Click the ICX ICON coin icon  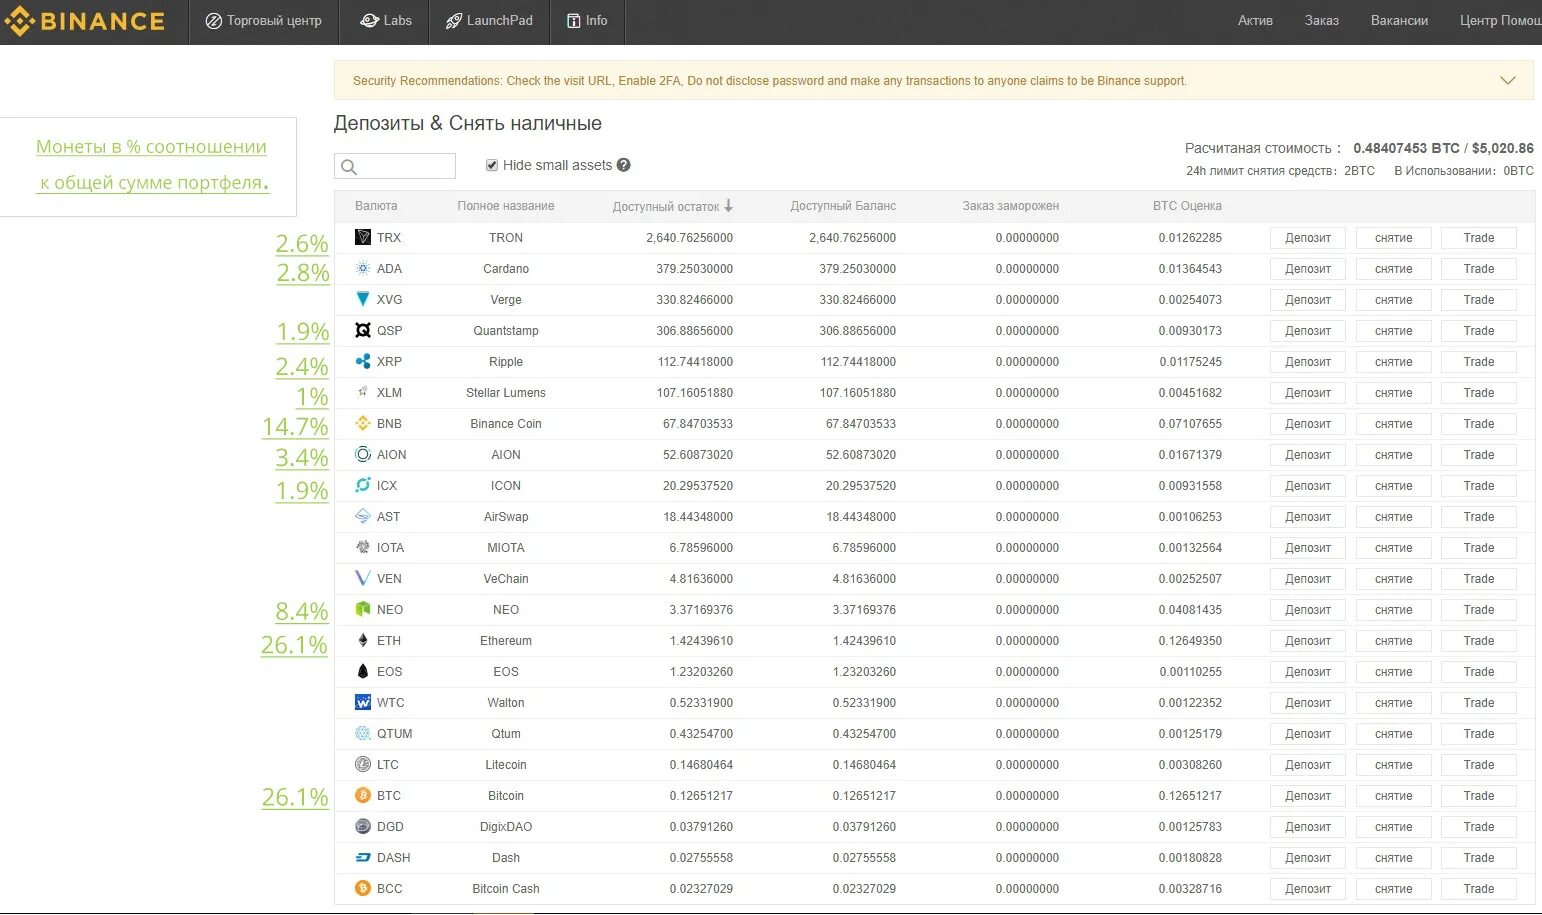363,486
